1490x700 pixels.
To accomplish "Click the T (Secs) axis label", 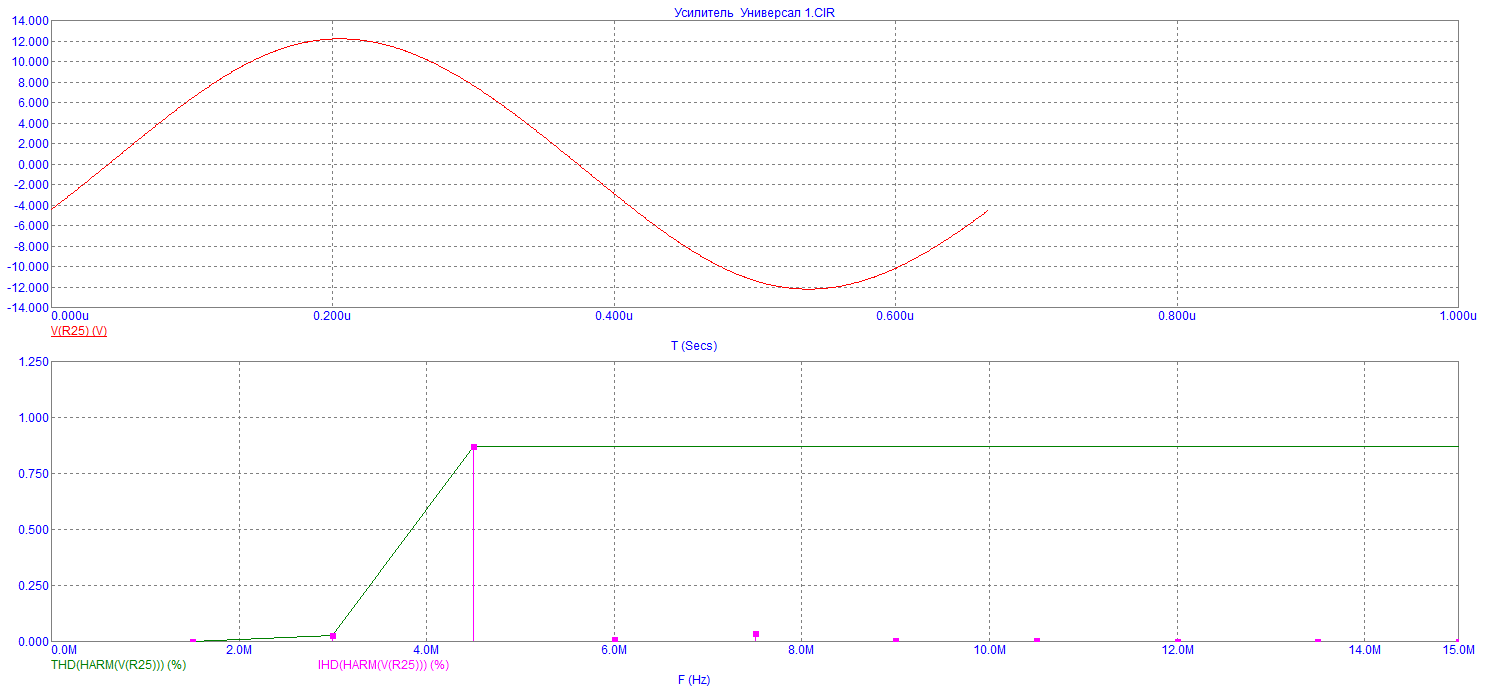I will pyautogui.click(x=693, y=346).
